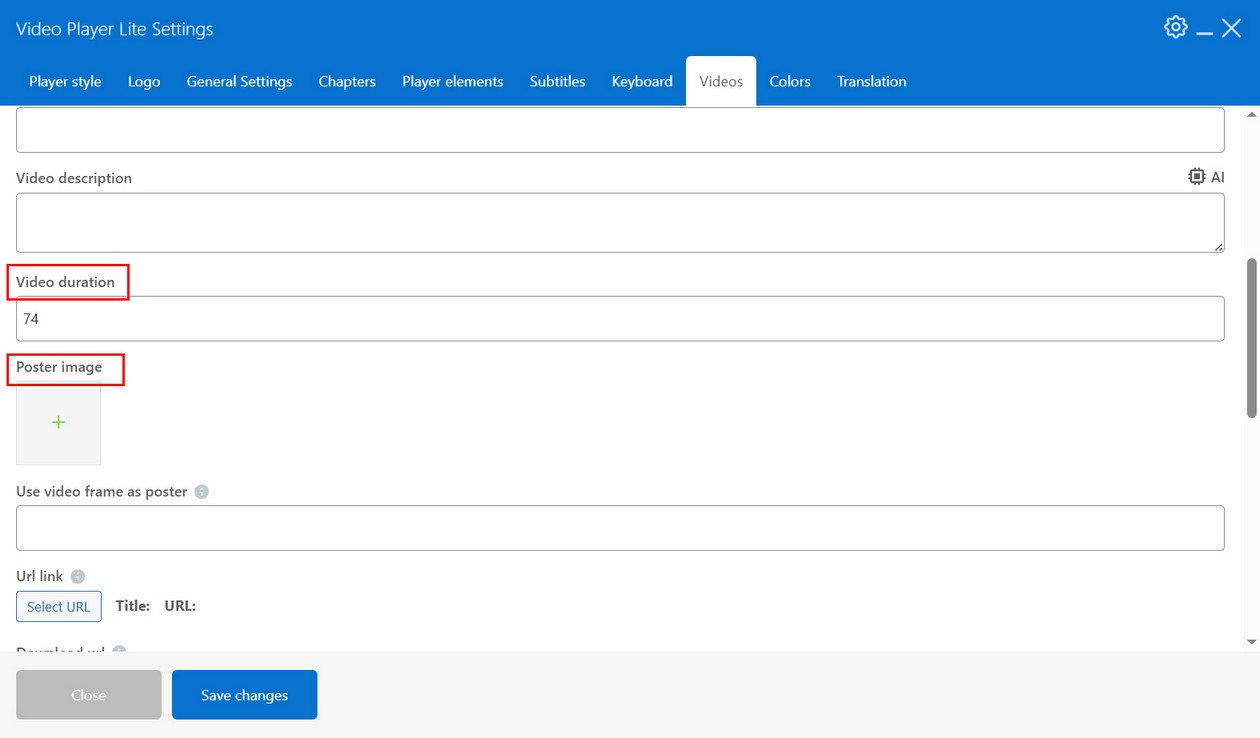Click the vertical scrollbar thumb
This screenshot has height=738, width=1260.
pos(1252,338)
